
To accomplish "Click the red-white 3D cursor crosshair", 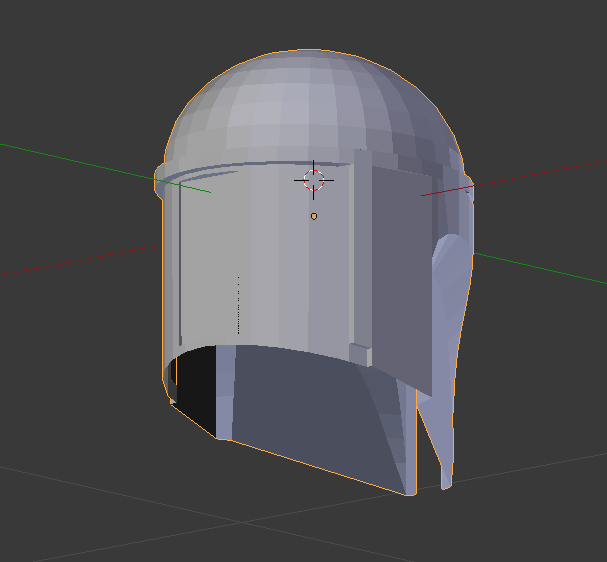I will (314, 180).
